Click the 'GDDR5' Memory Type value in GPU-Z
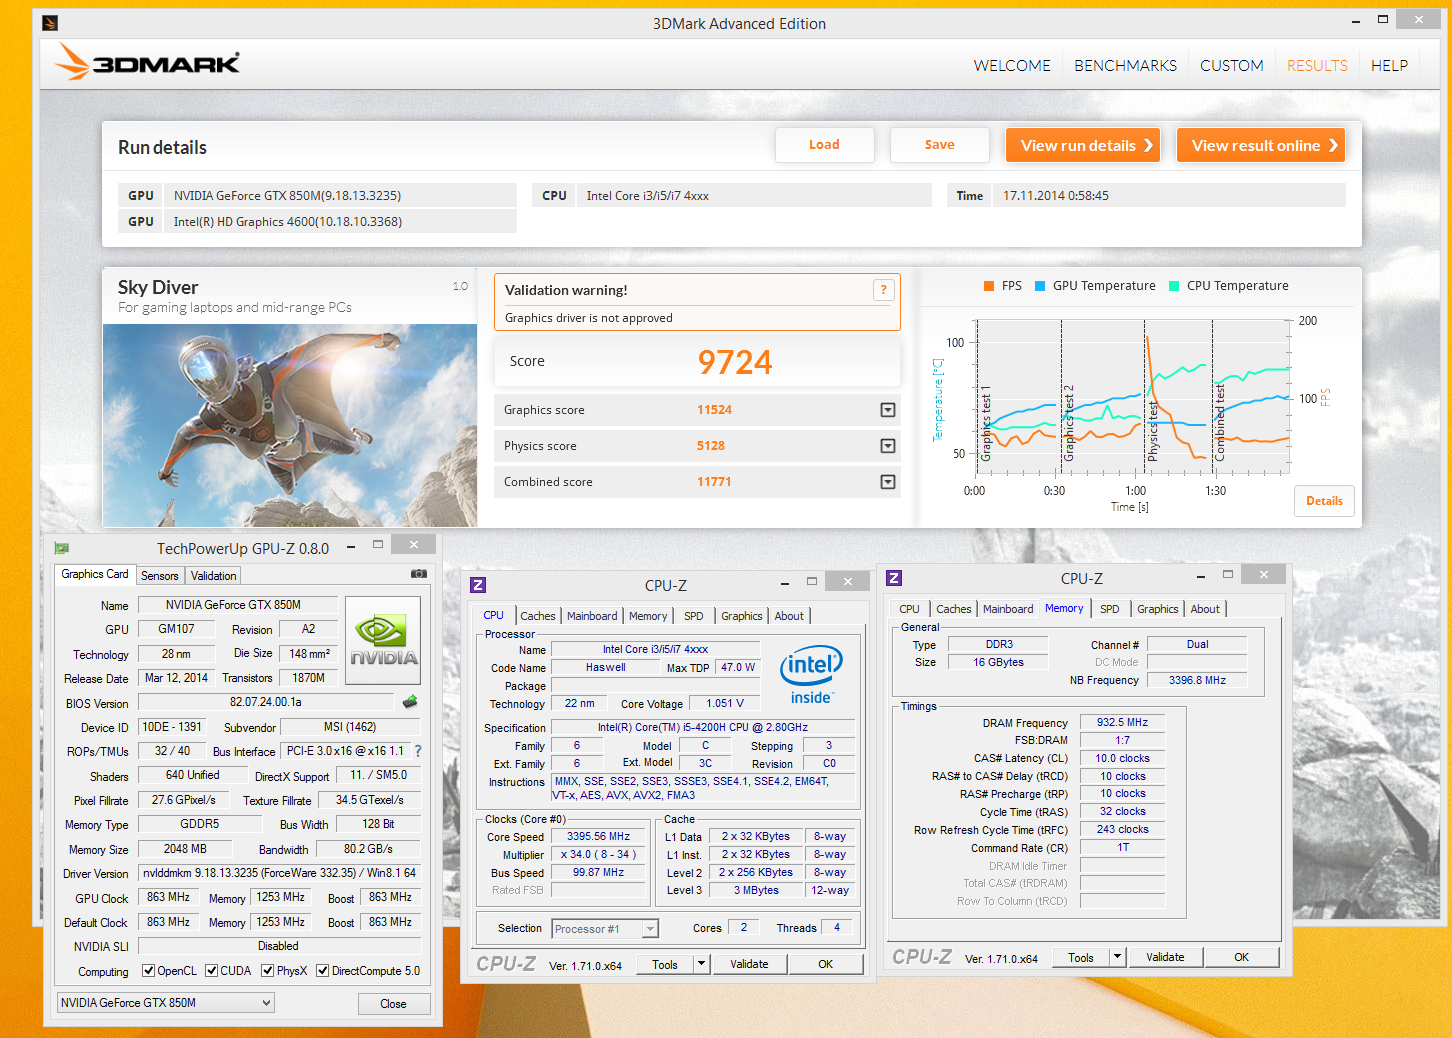 coord(200,824)
